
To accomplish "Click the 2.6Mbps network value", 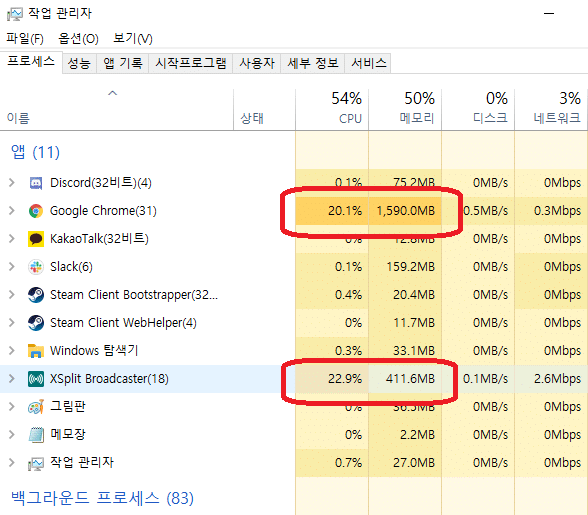I will click(558, 379).
